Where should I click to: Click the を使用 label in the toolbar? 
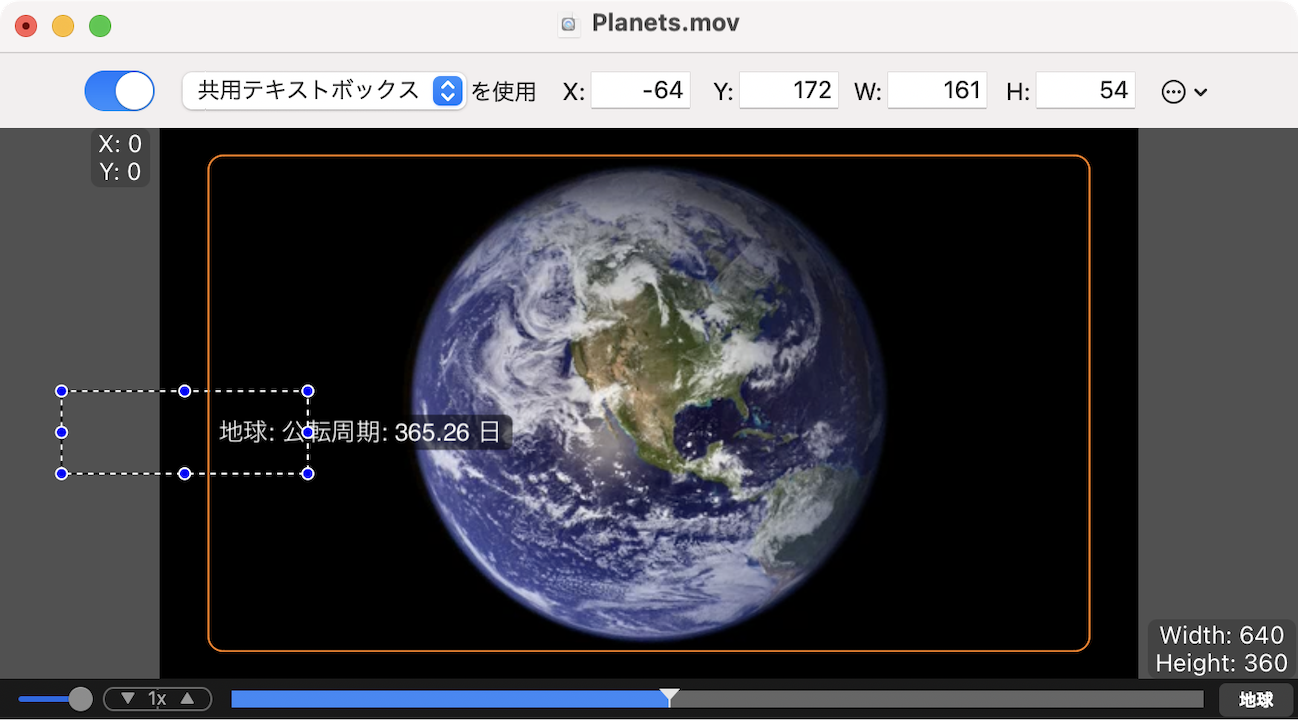(504, 92)
